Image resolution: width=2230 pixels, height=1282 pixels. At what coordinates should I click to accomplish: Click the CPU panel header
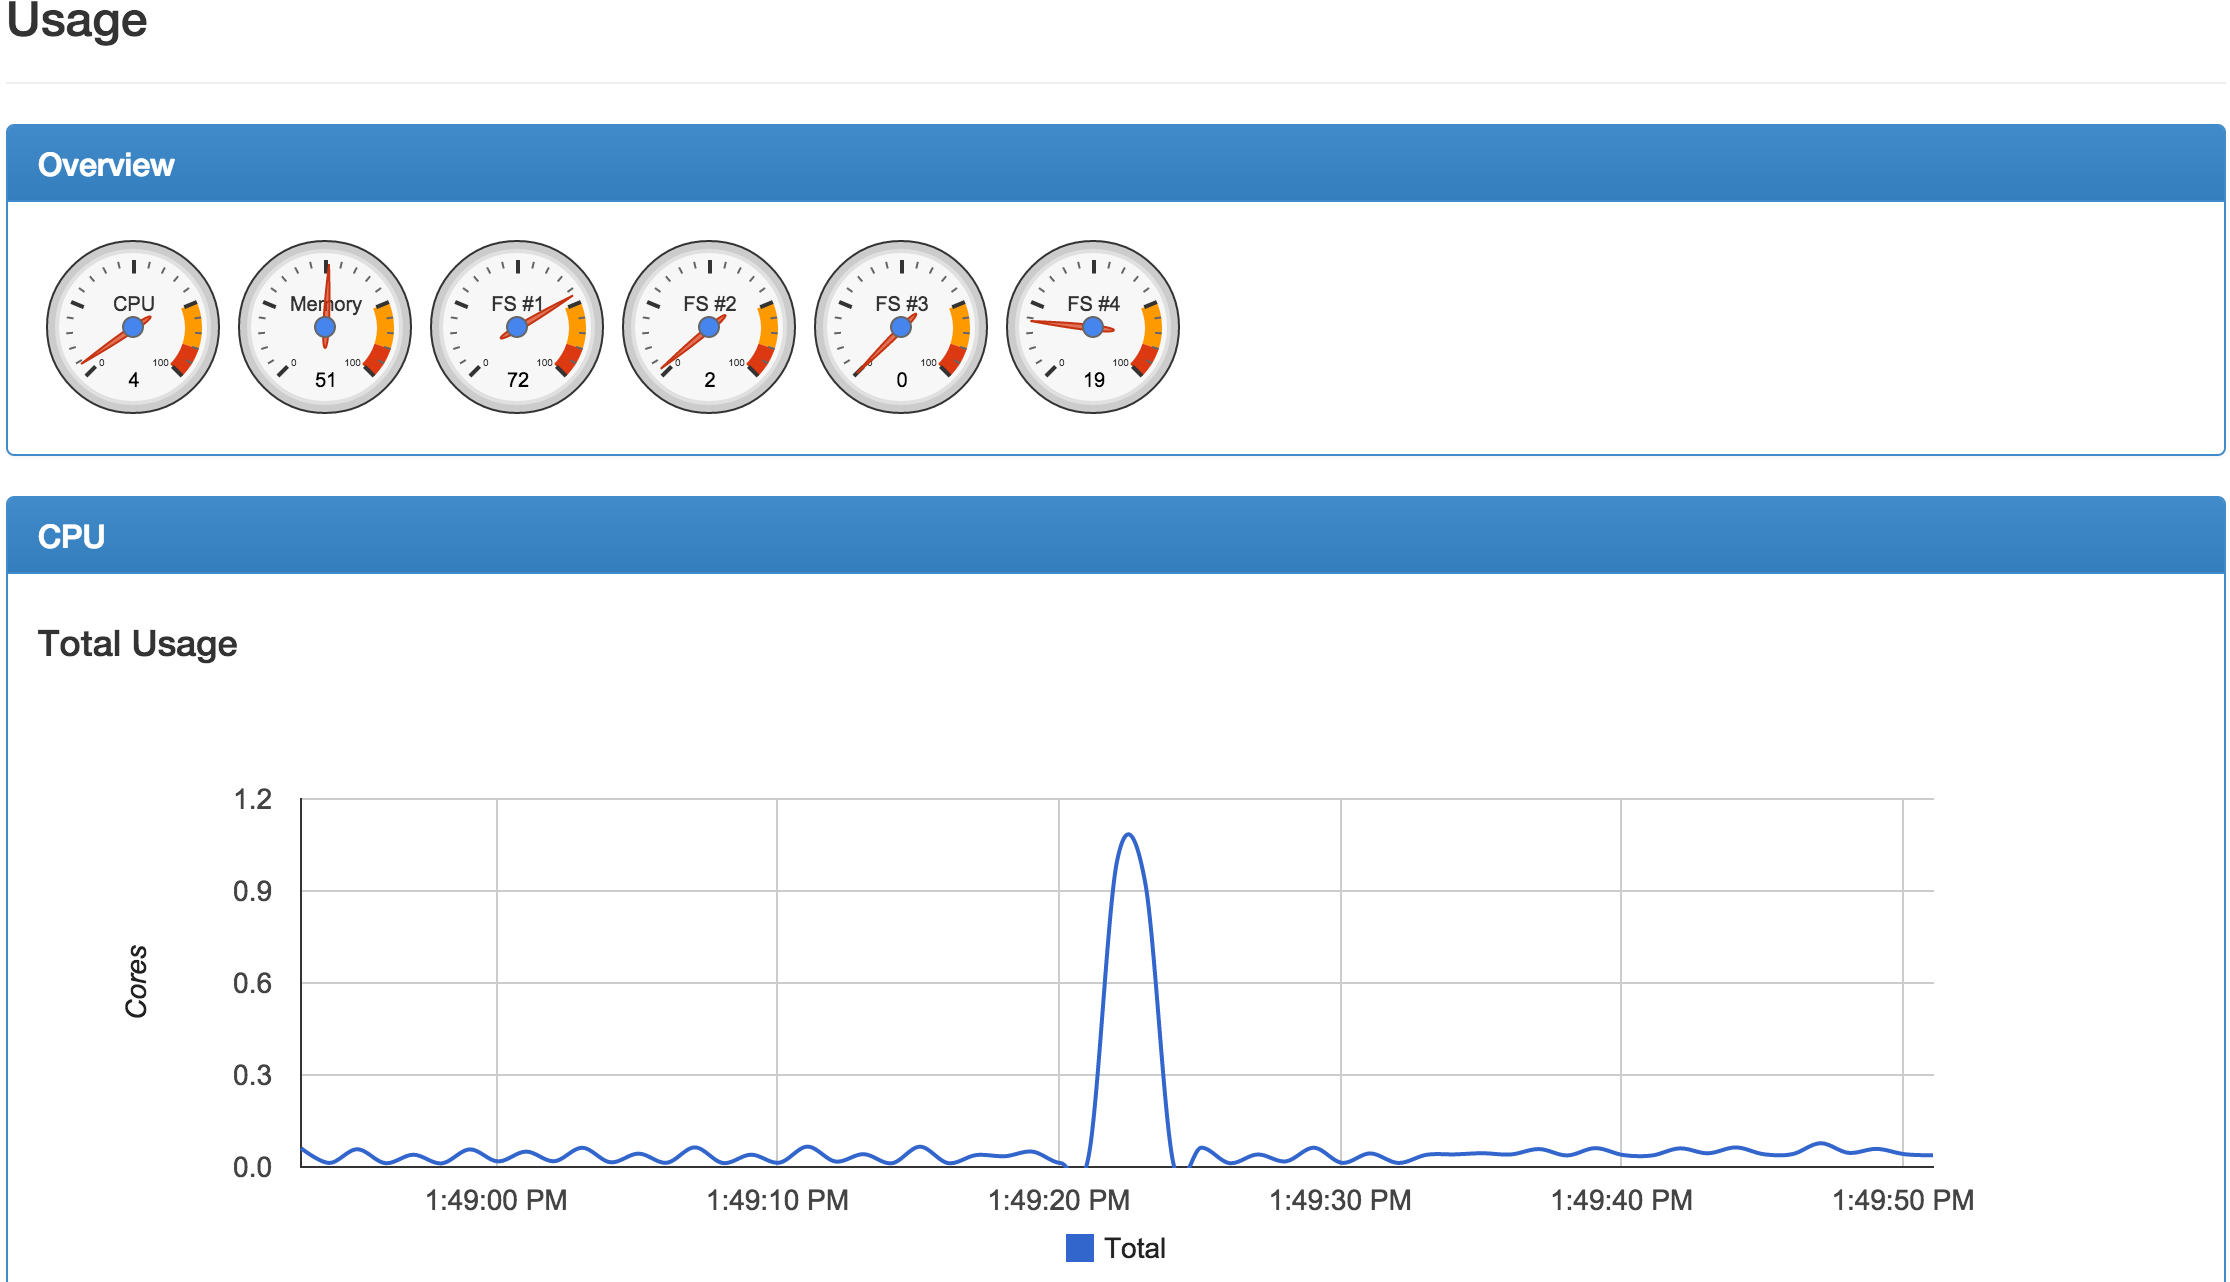(x=72, y=535)
